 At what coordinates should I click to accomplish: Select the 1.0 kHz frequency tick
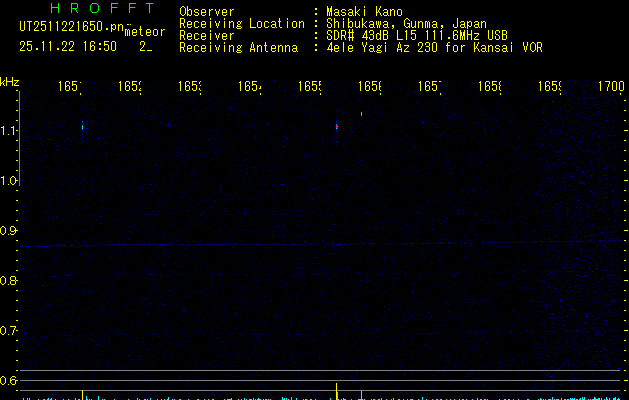(10, 181)
